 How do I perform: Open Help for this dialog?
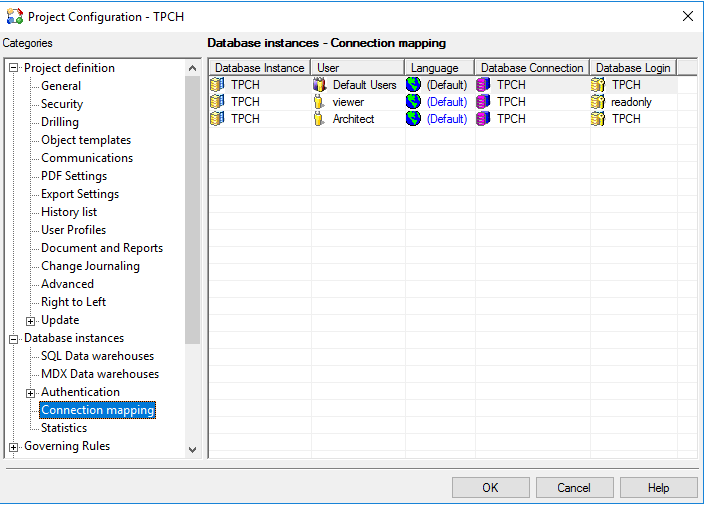point(658,488)
